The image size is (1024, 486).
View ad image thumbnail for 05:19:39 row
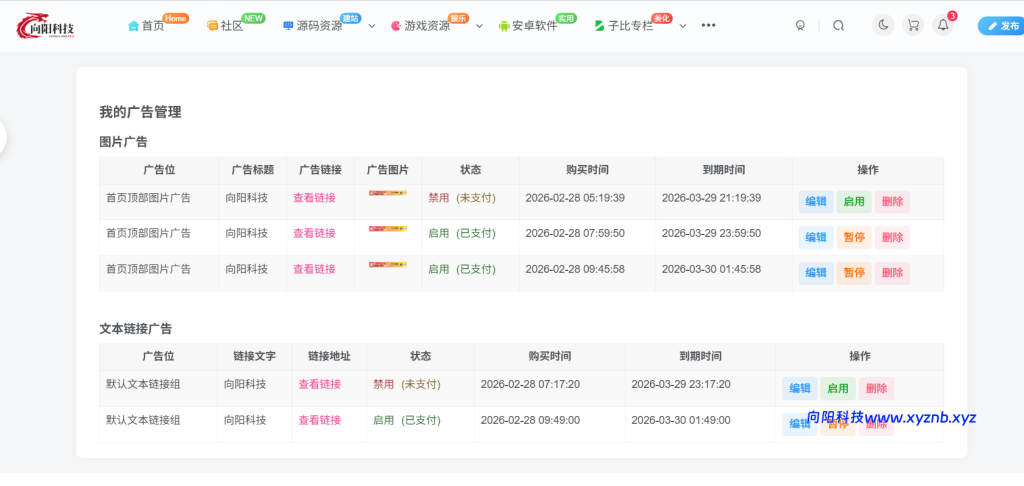[x=388, y=193]
